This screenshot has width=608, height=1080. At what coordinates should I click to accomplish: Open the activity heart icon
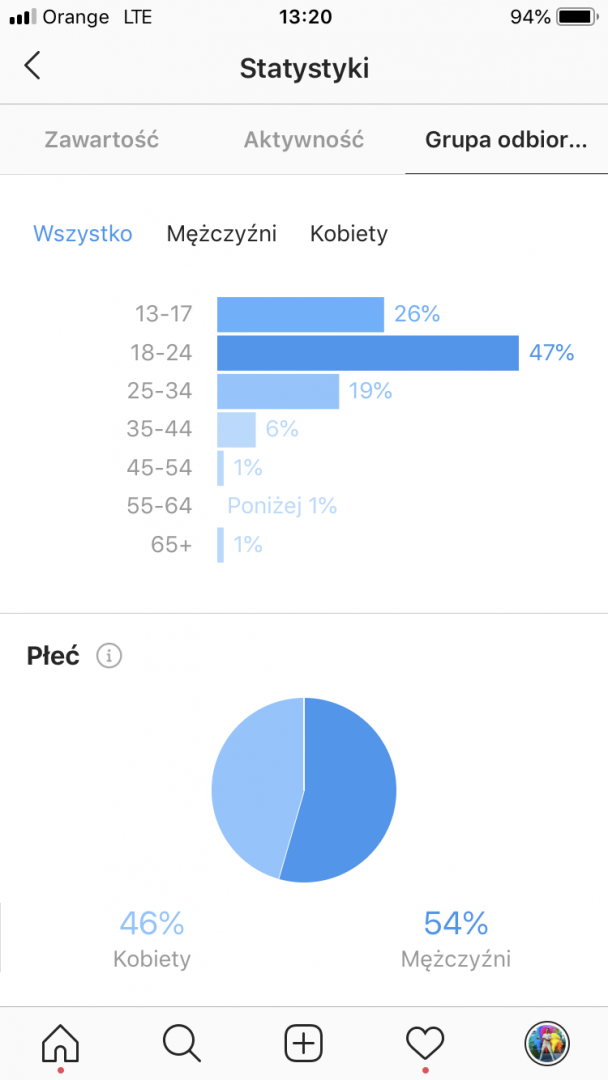pos(425,1043)
